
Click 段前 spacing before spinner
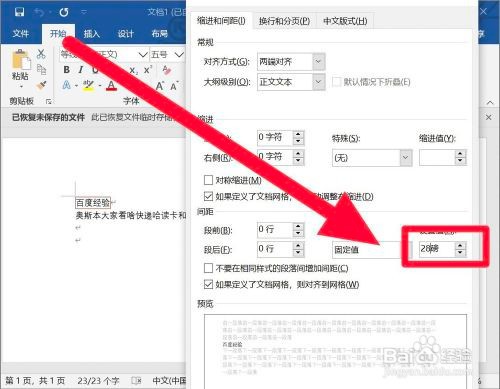tap(298, 230)
